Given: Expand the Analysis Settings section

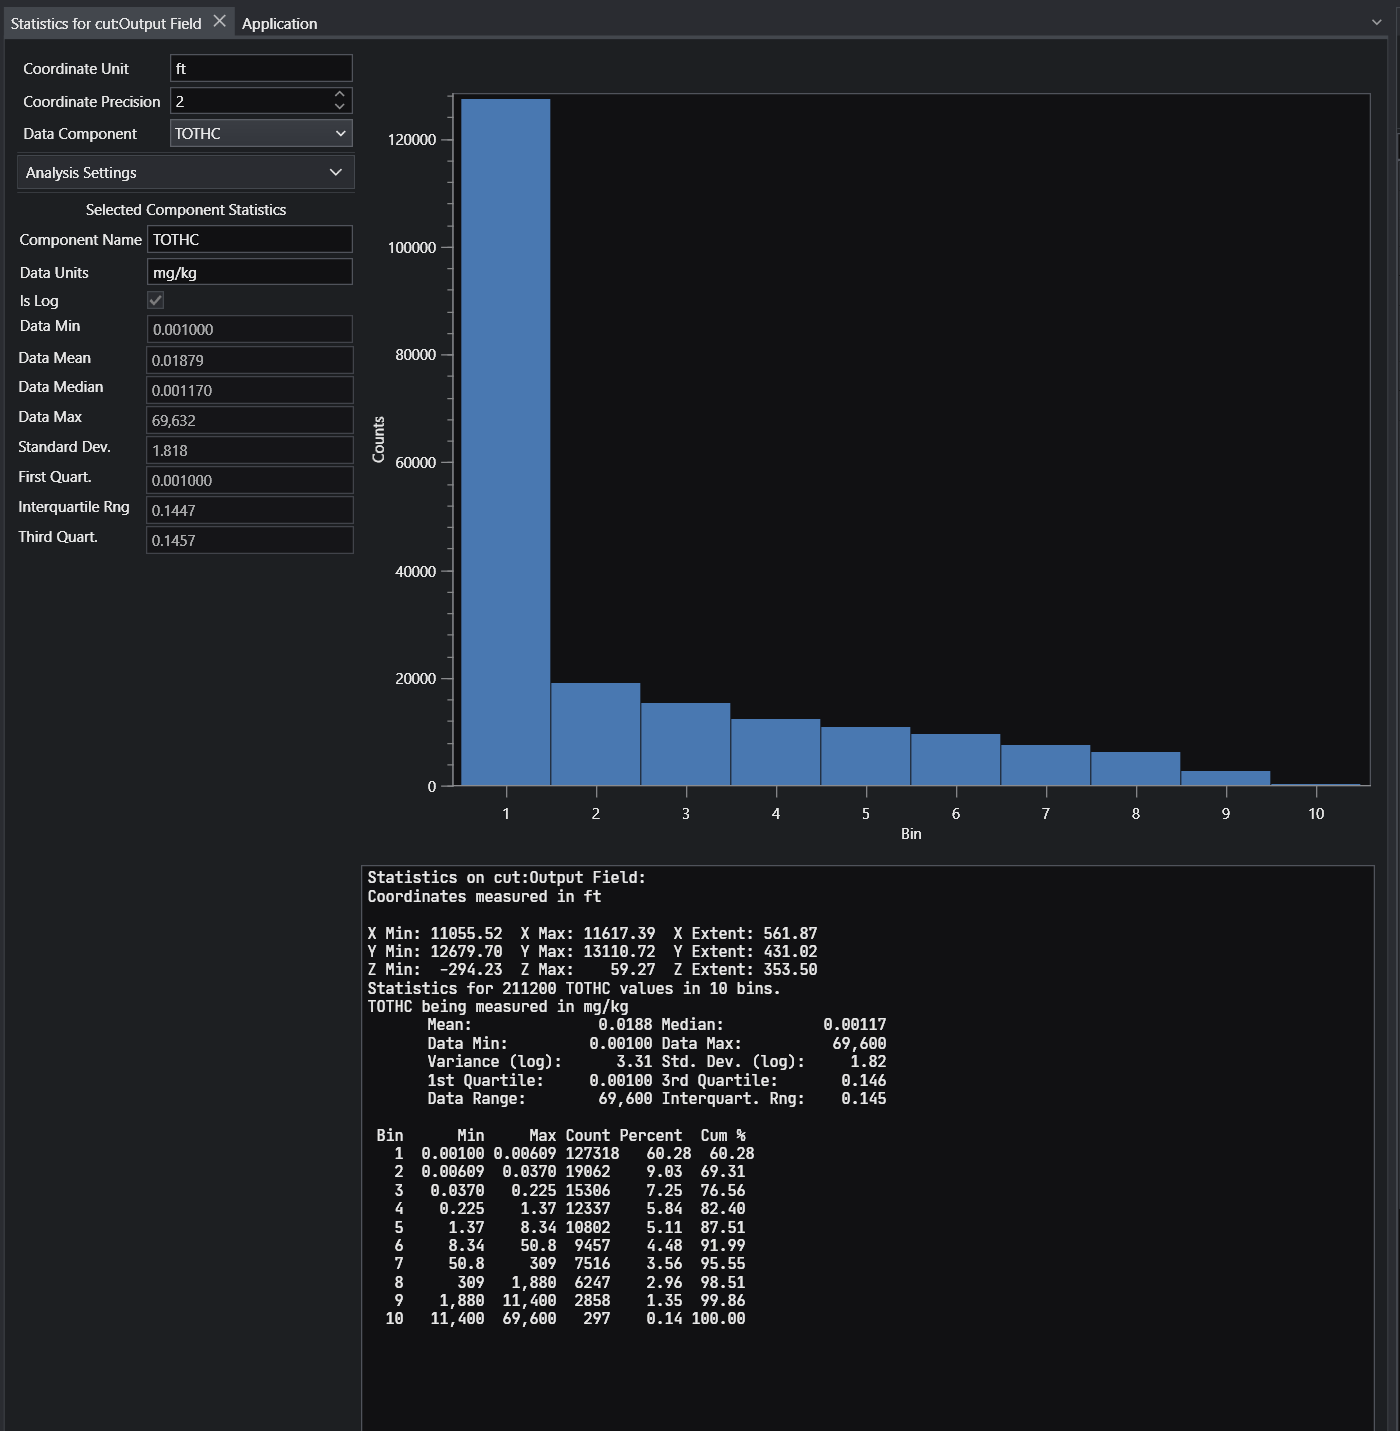Looking at the screenshot, I should coord(185,172).
